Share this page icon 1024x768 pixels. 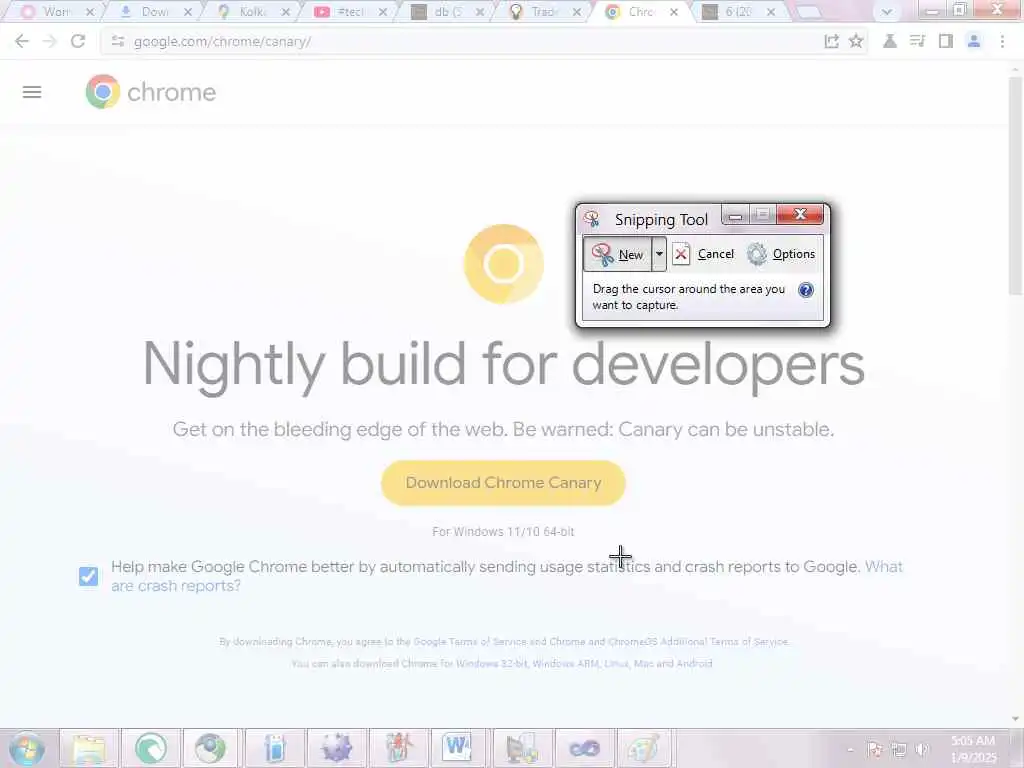831,41
